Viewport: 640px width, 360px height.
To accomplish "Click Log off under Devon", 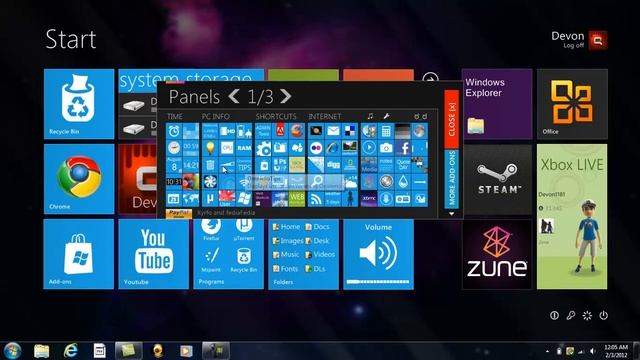I will (x=573, y=45).
